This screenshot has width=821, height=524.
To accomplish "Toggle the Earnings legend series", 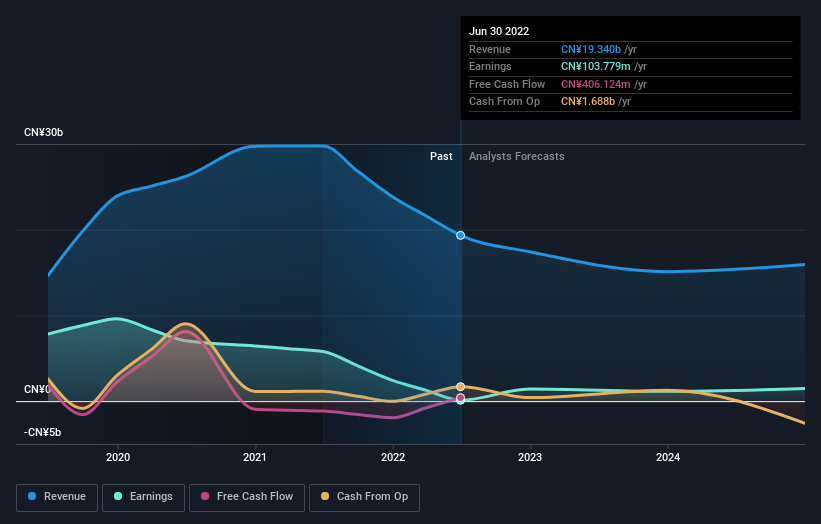I will pyautogui.click(x=143, y=497).
